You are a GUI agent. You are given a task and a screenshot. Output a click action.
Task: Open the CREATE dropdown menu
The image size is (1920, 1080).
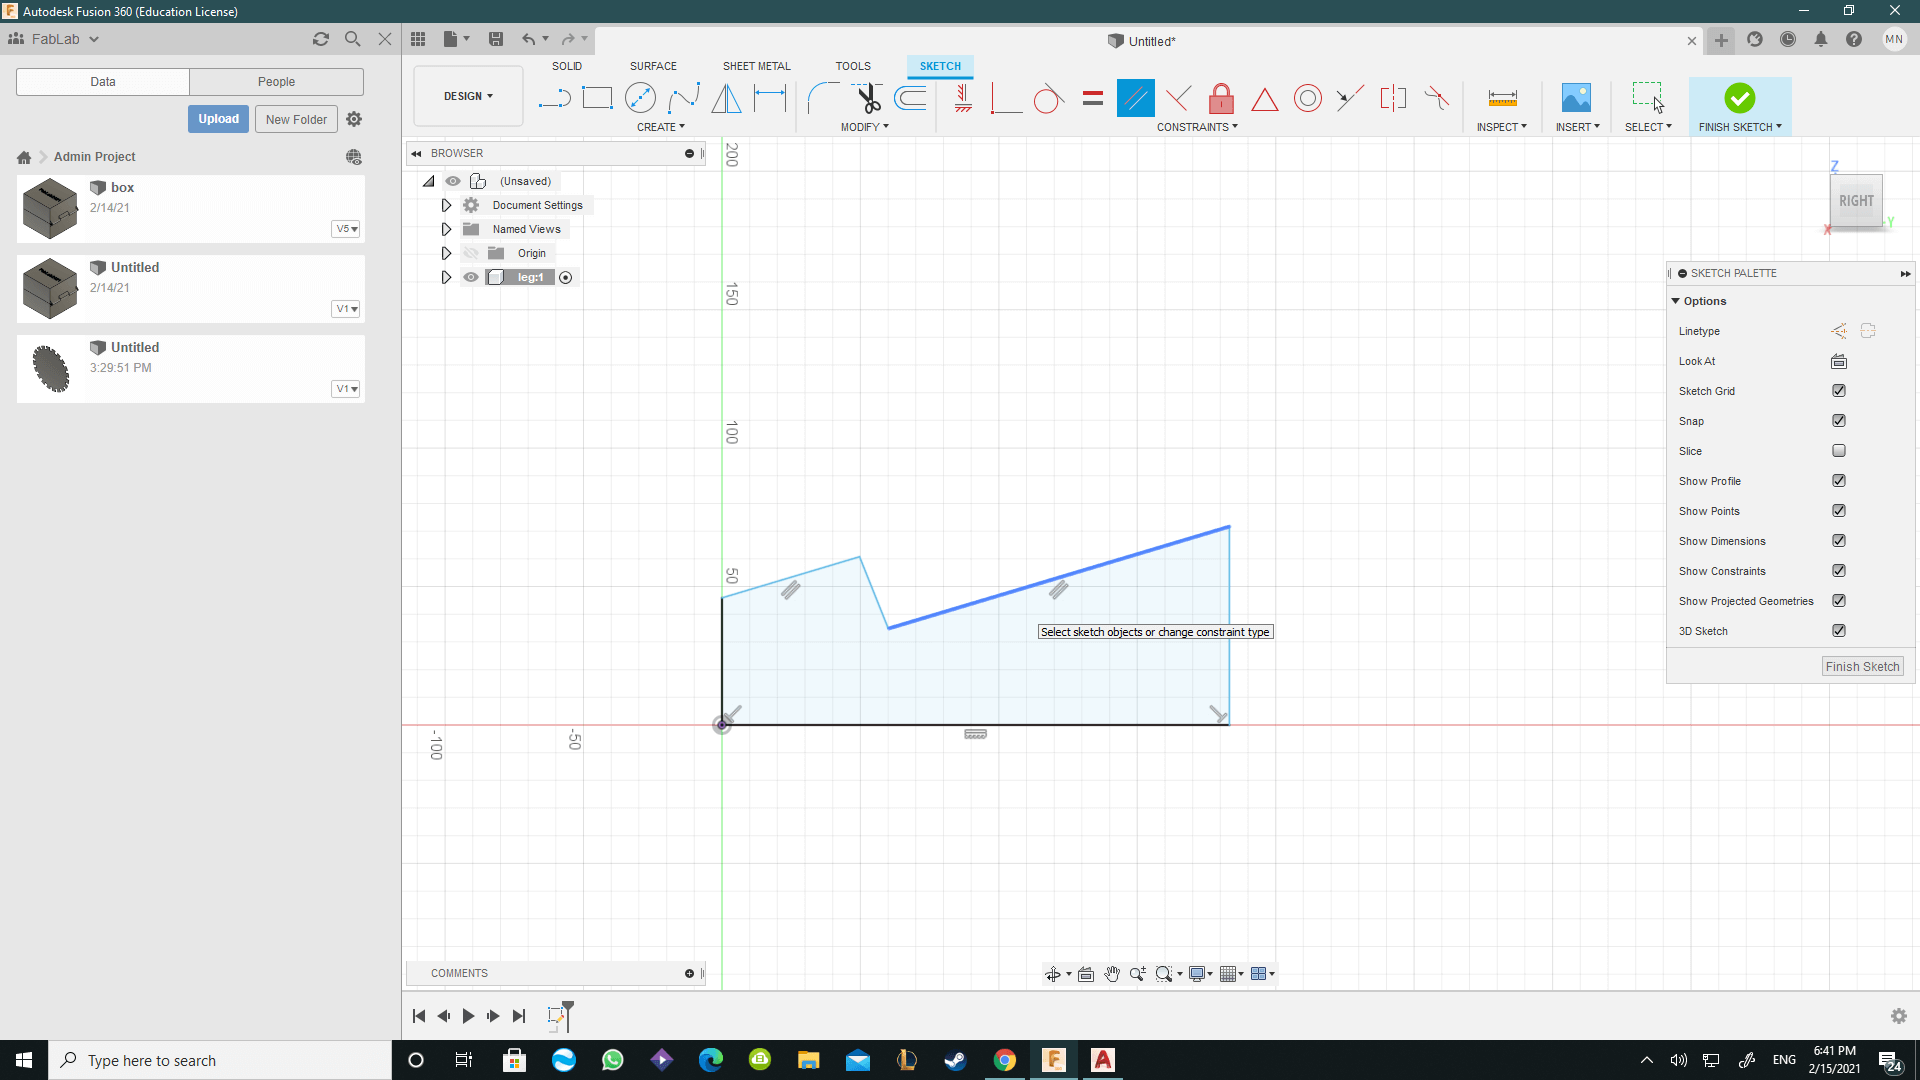(660, 127)
